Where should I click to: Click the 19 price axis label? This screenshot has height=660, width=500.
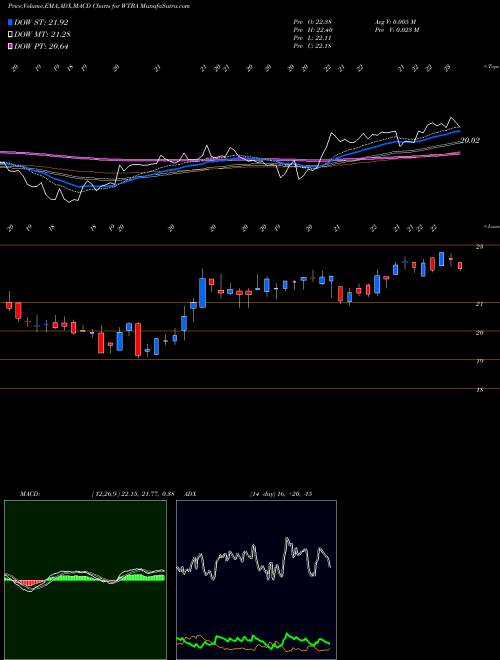[479, 362]
